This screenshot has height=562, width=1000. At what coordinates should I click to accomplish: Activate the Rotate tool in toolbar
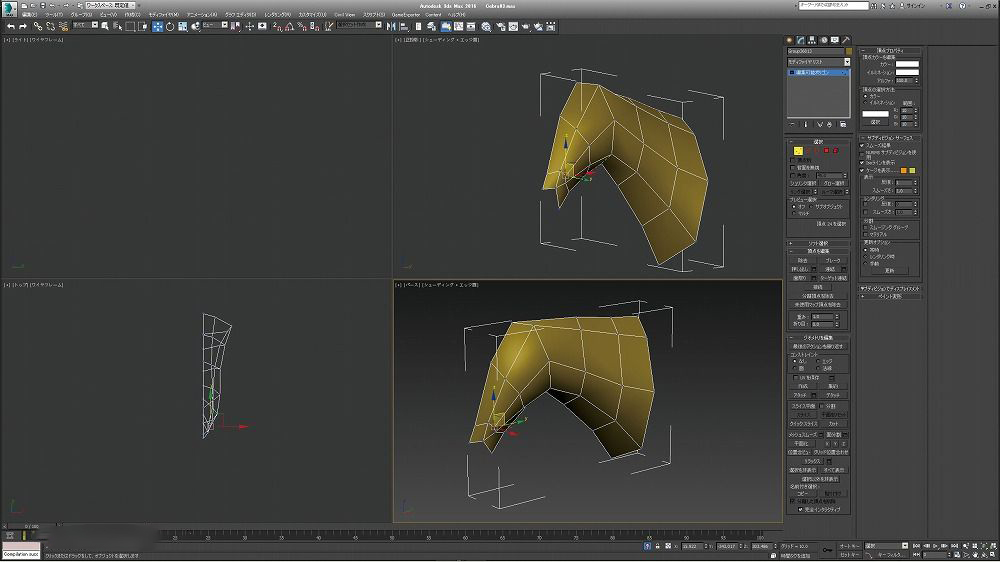(x=169, y=26)
